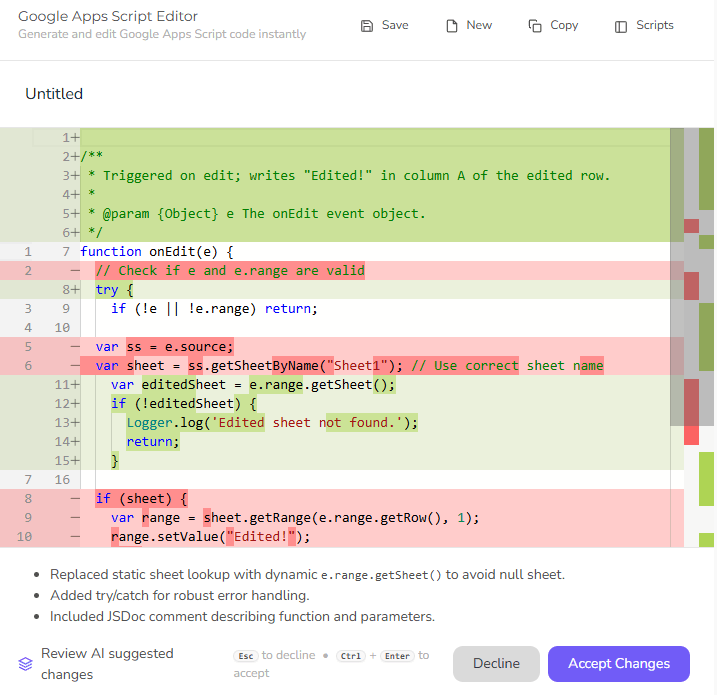Click the added 'var editedSheet = e.range.getSheet();' line

[253, 385]
